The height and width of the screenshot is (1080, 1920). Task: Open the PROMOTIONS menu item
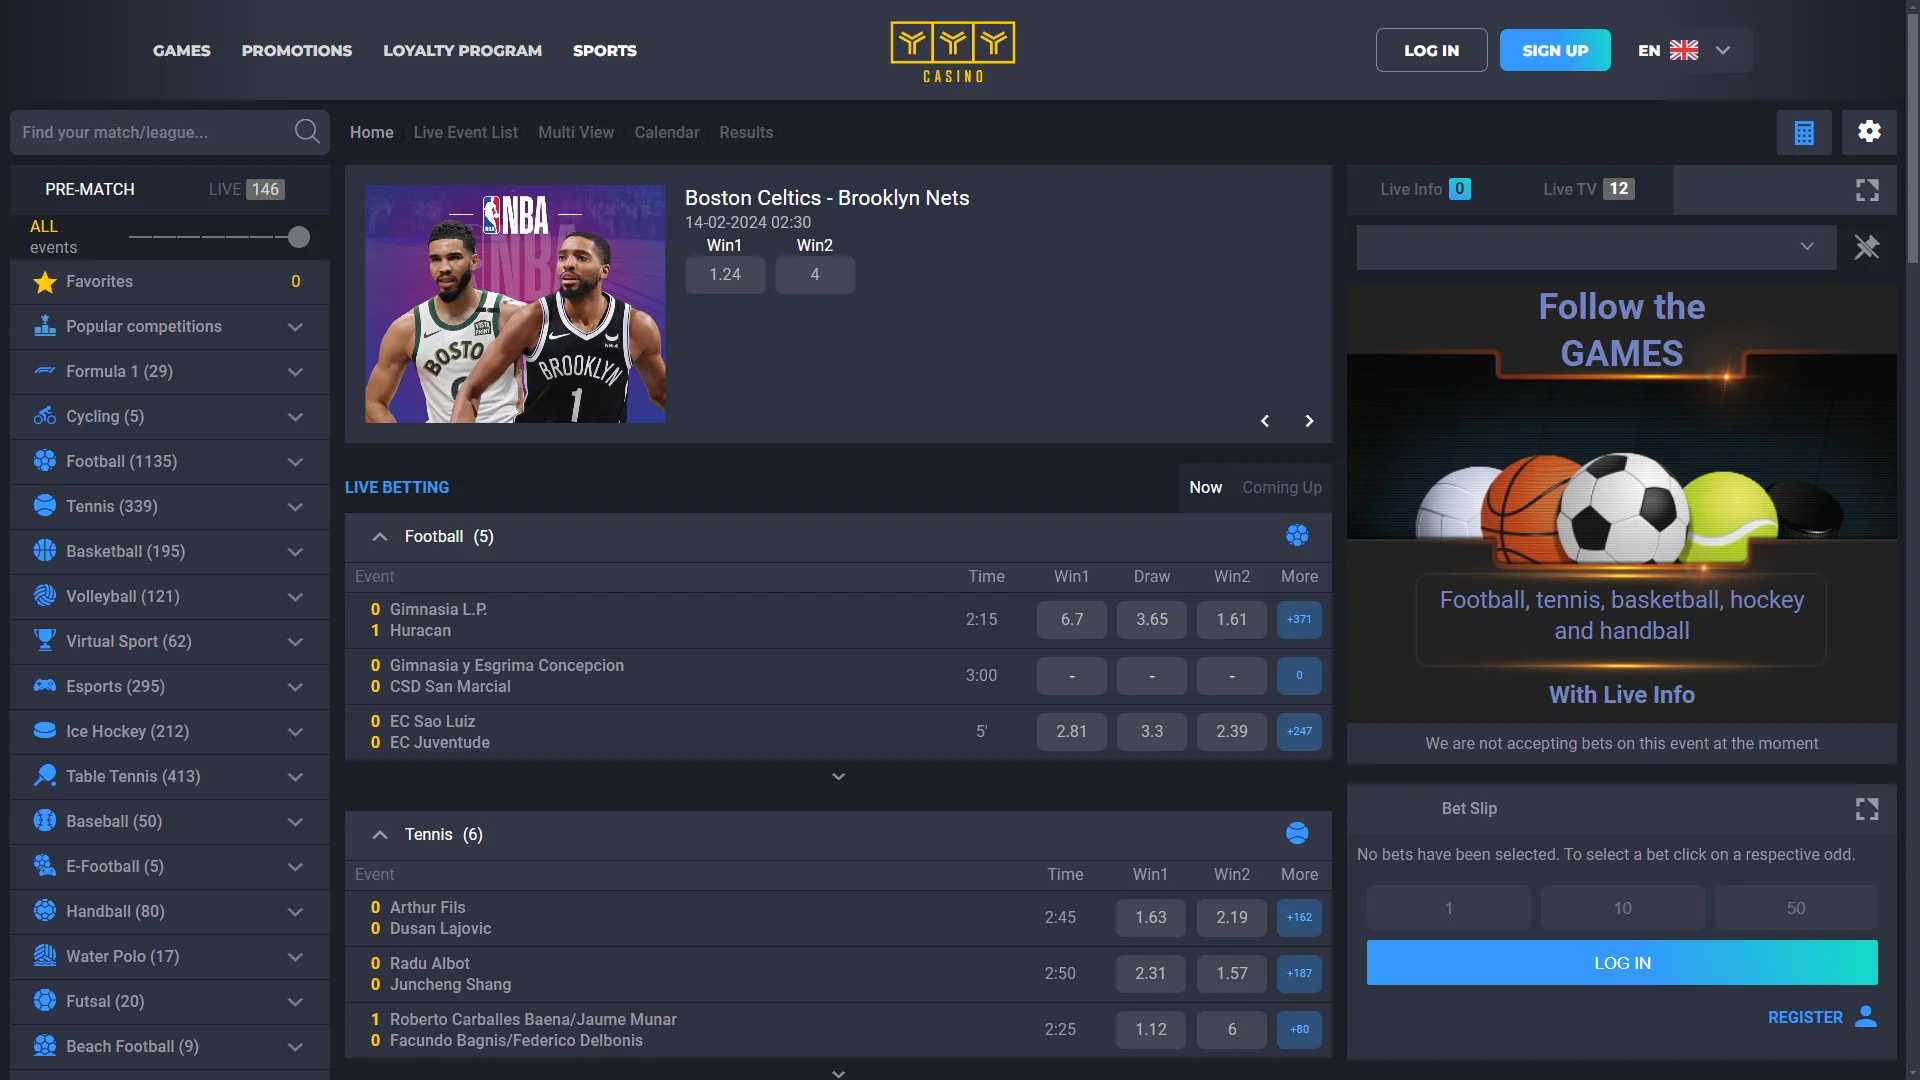(296, 50)
